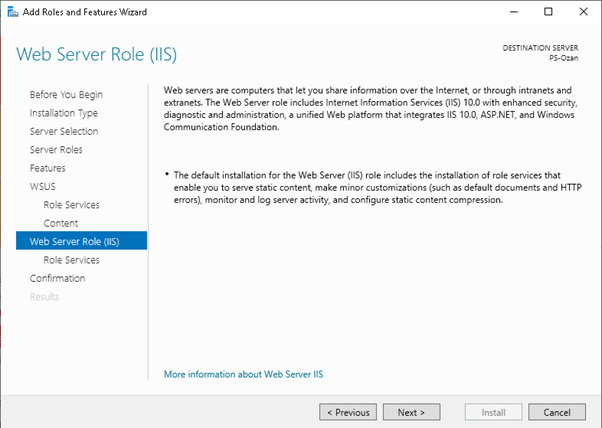
Task: Select Content under WSUS
Action: pyautogui.click(x=60, y=223)
